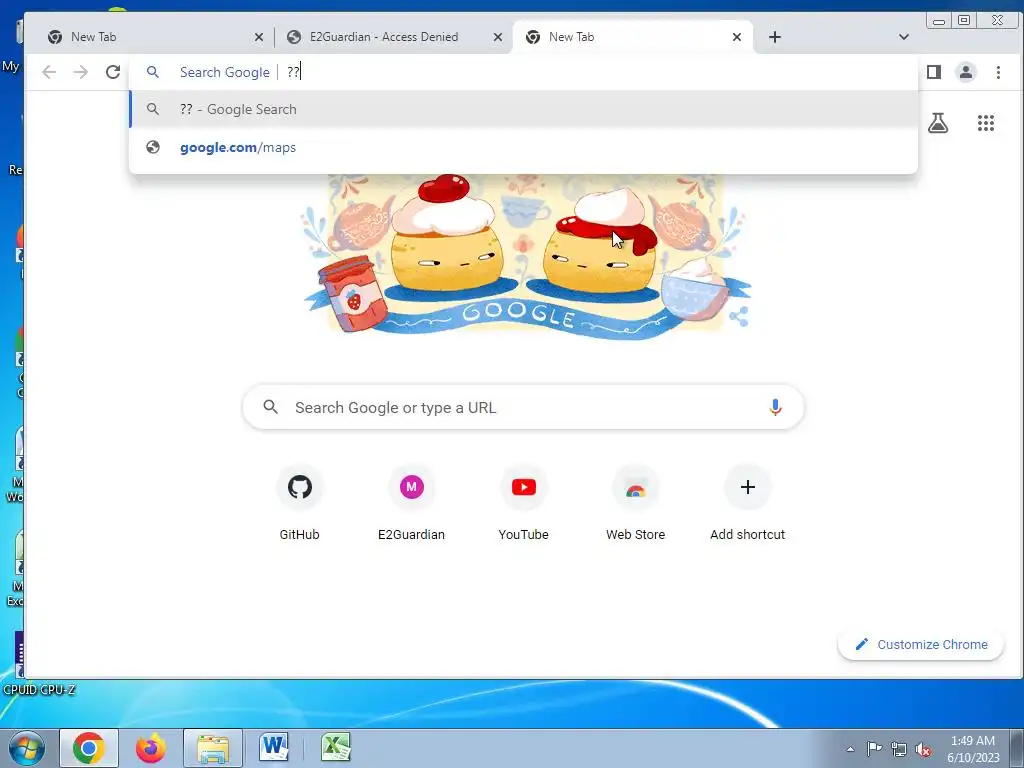
Task: Show hidden tray icons arrow
Action: (x=850, y=749)
